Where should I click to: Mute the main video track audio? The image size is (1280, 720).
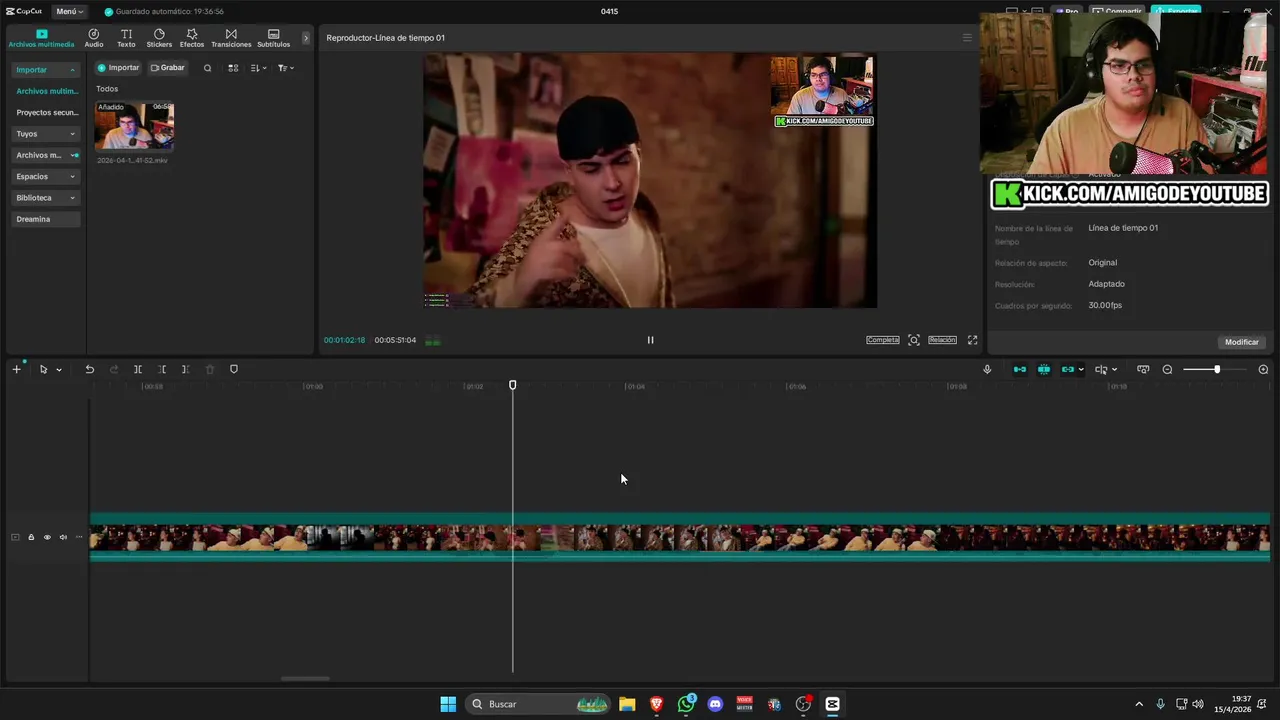pyautogui.click(x=63, y=537)
